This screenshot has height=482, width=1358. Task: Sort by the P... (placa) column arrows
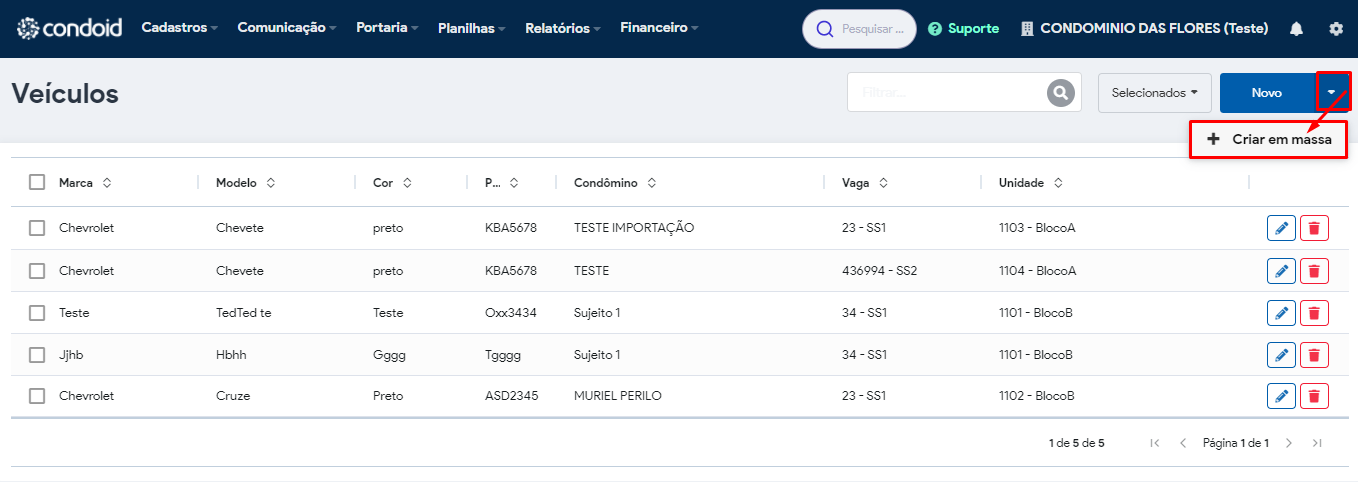514,183
